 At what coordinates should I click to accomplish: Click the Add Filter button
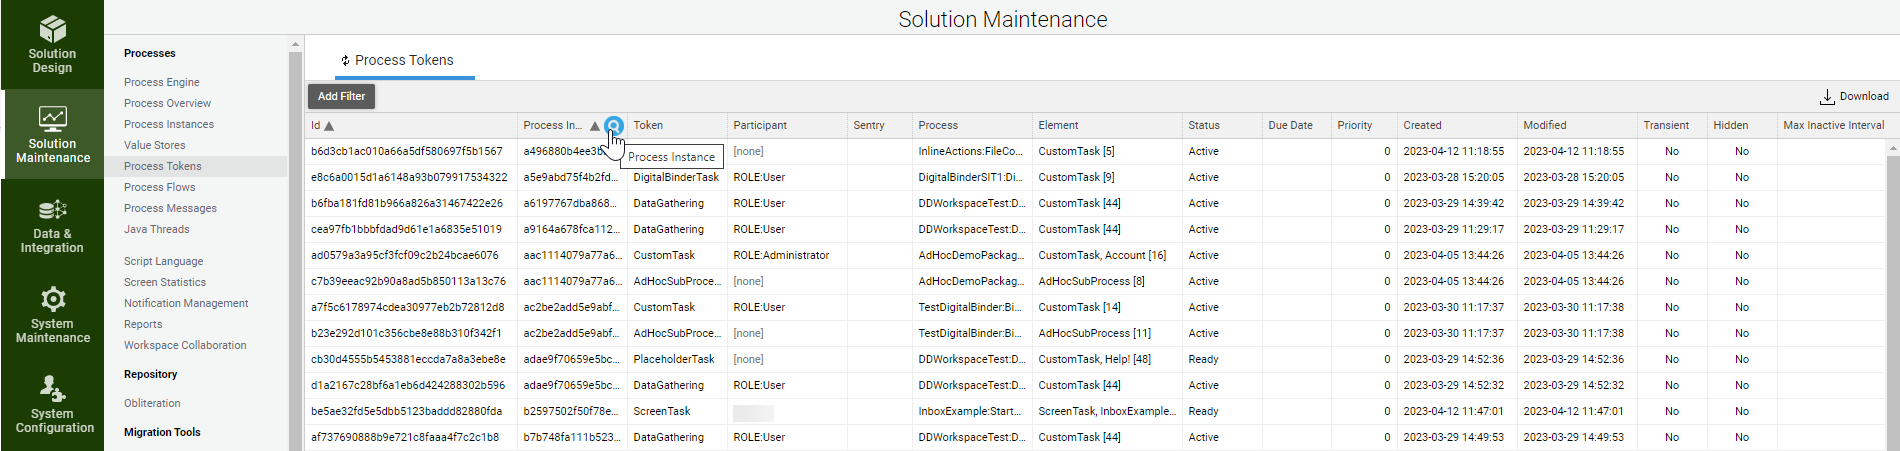[341, 97]
